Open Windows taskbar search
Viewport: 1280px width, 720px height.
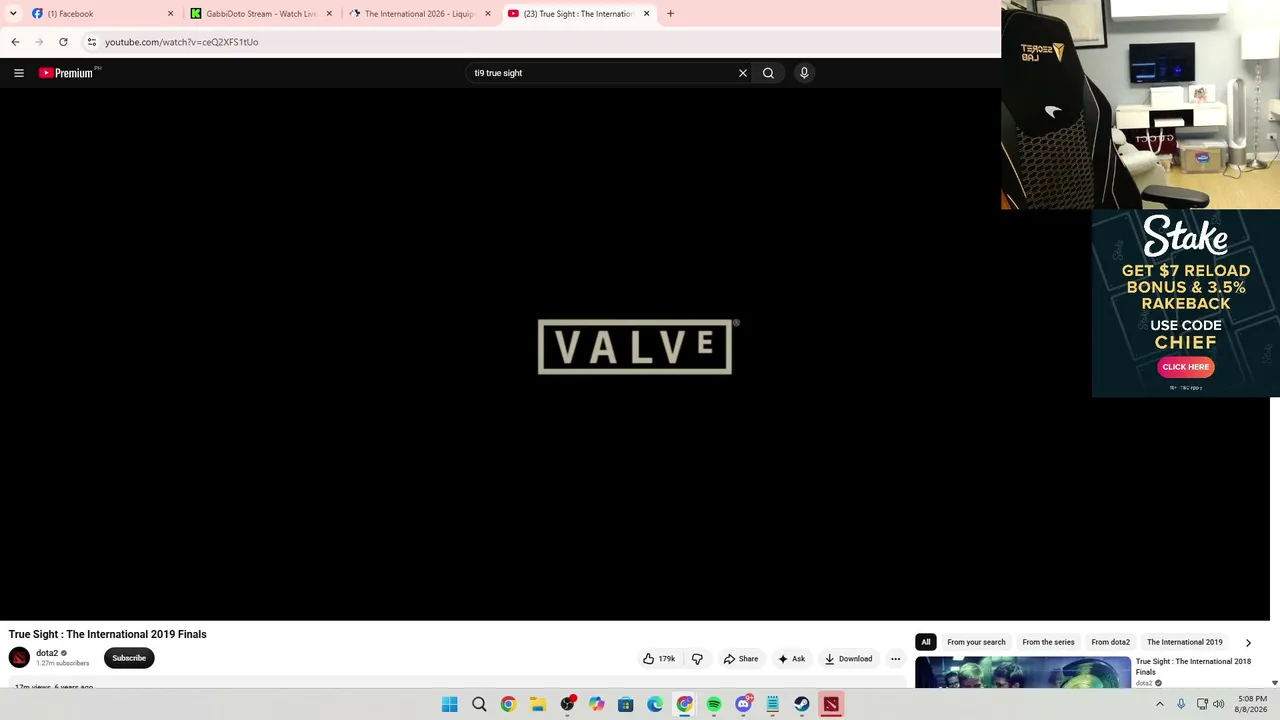(479, 704)
